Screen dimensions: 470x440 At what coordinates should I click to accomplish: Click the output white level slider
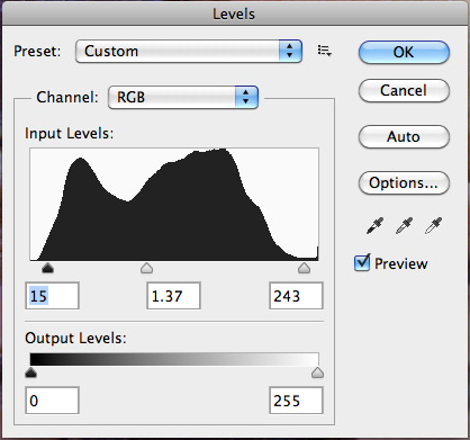pos(318,372)
